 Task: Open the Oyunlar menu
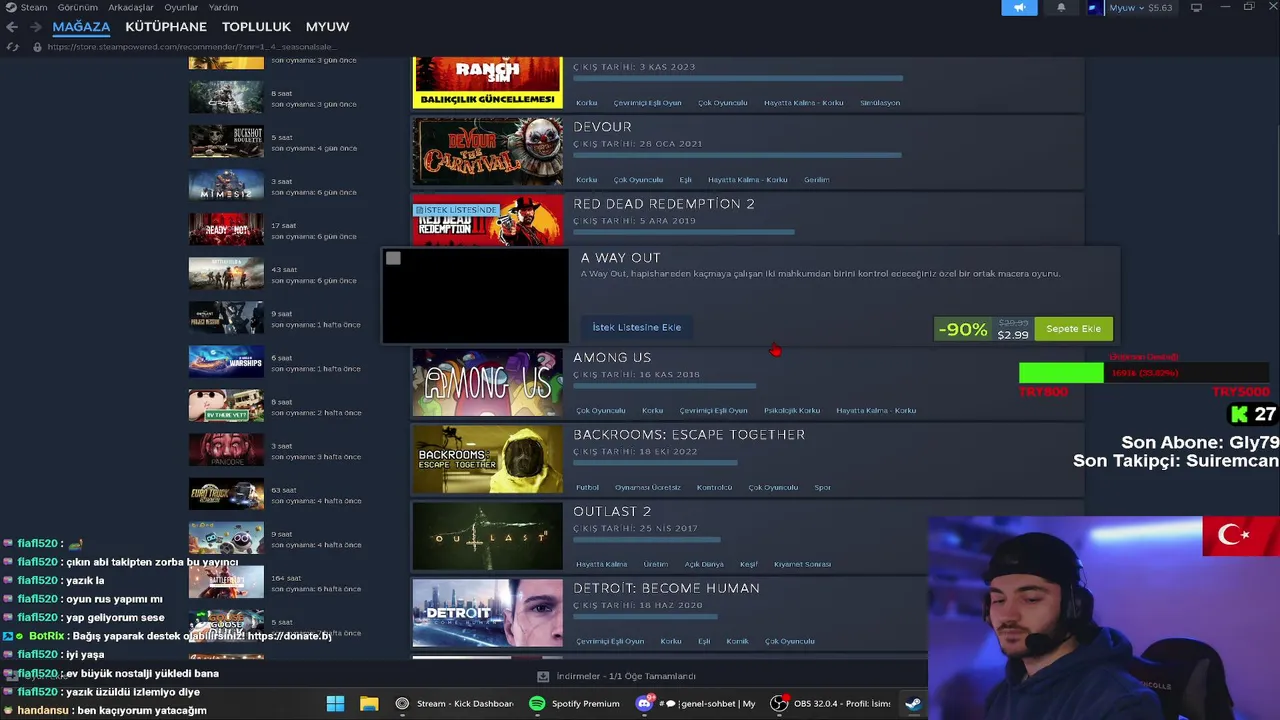pyautogui.click(x=181, y=7)
